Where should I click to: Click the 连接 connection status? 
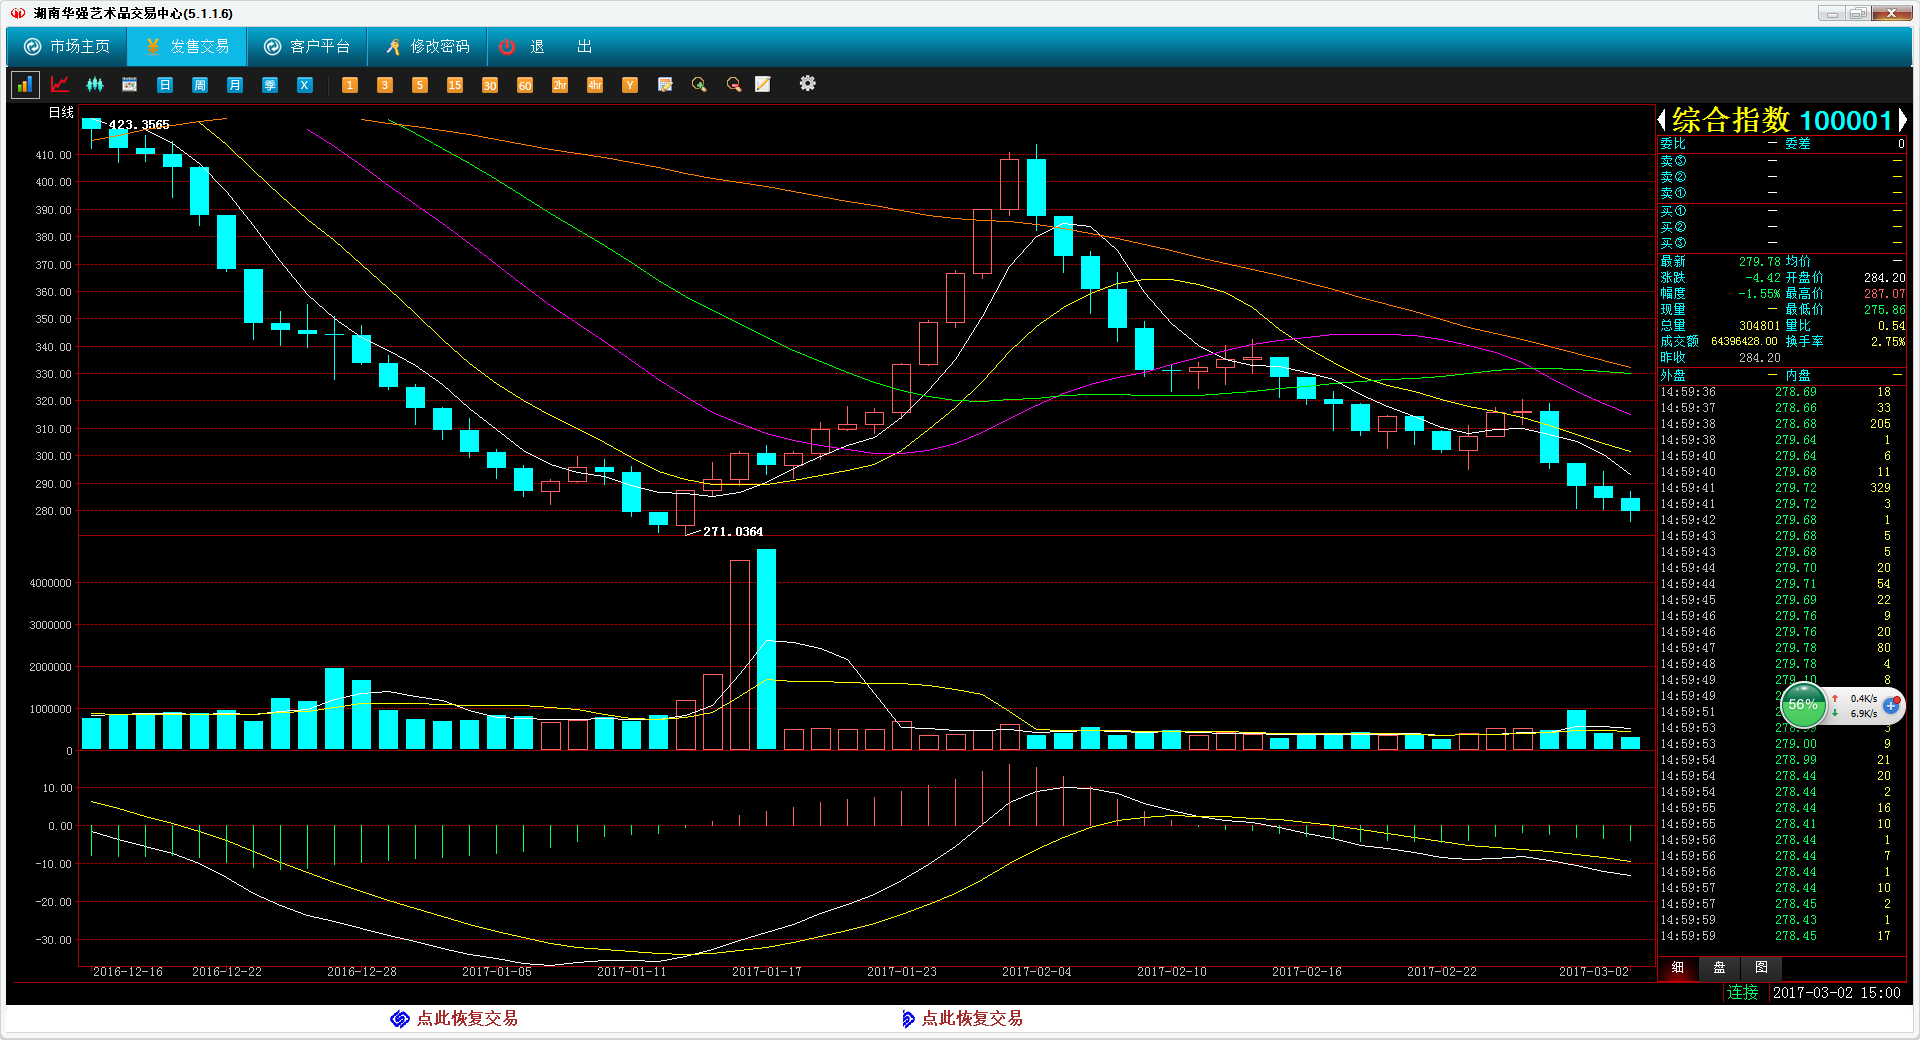tap(1743, 992)
